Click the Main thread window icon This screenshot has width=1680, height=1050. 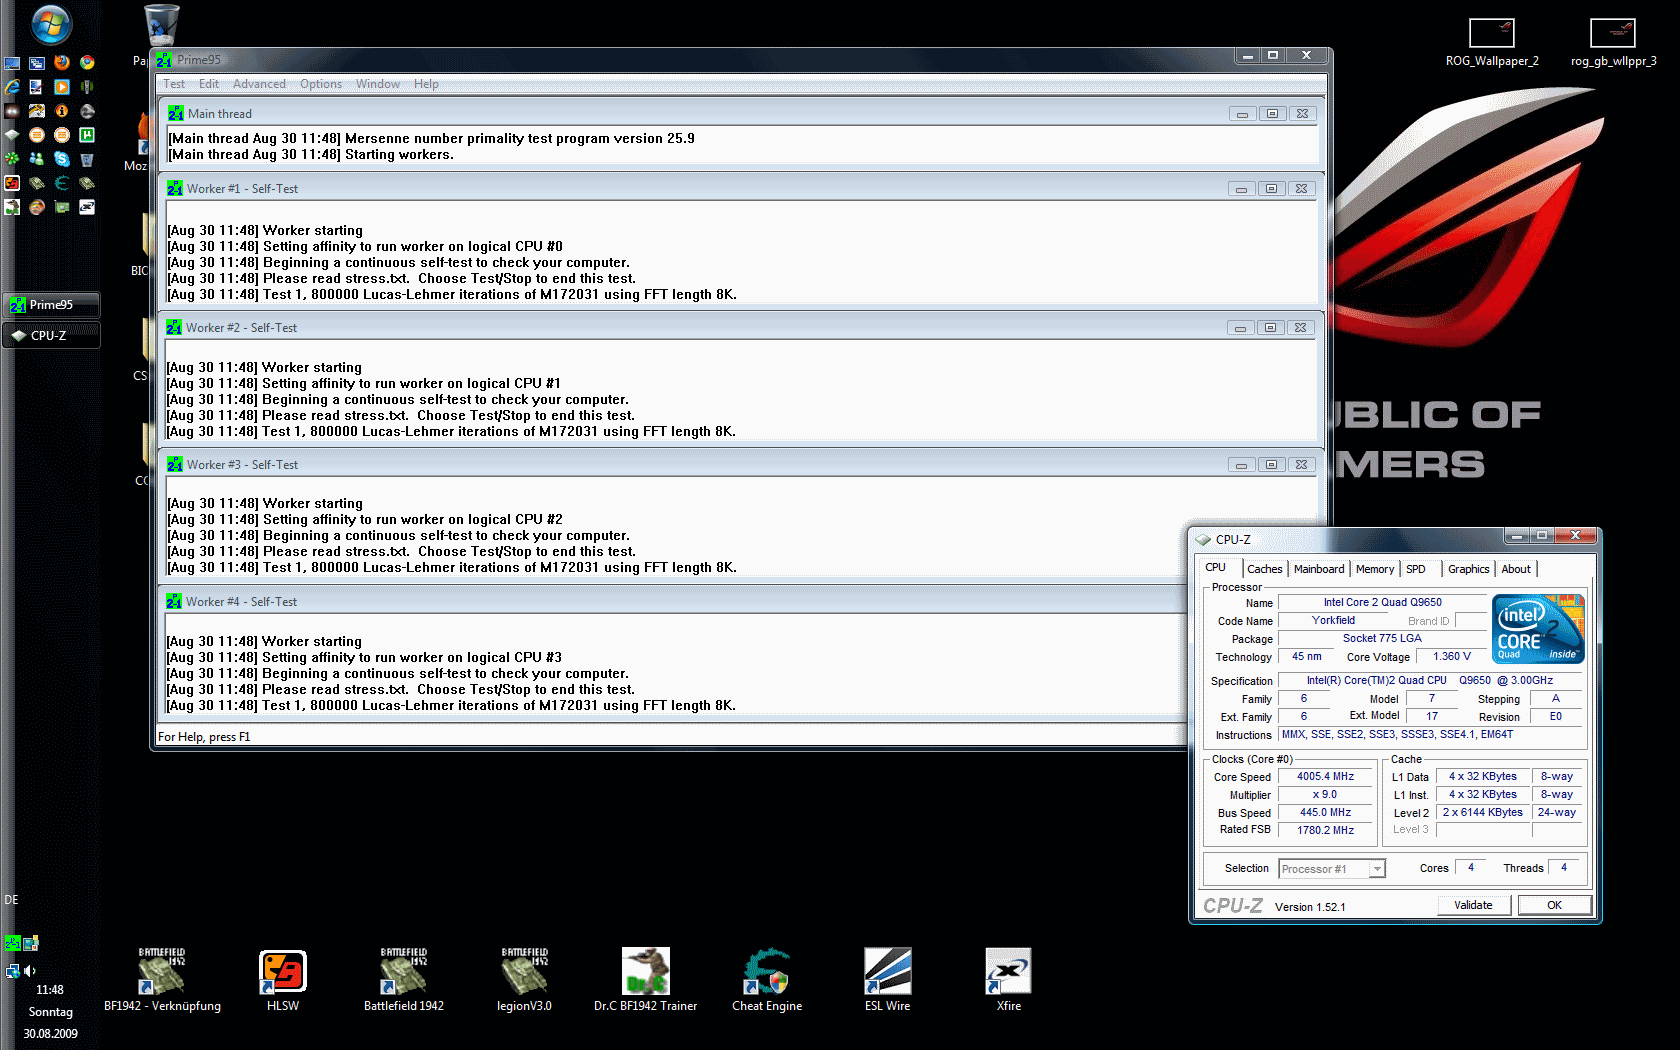point(176,114)
